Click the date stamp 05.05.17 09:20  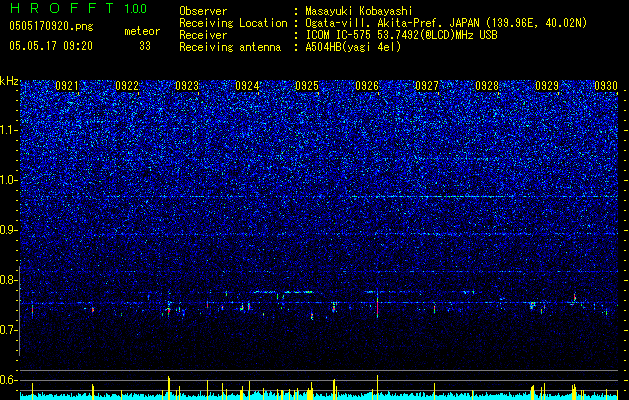(x=51, y=46)
